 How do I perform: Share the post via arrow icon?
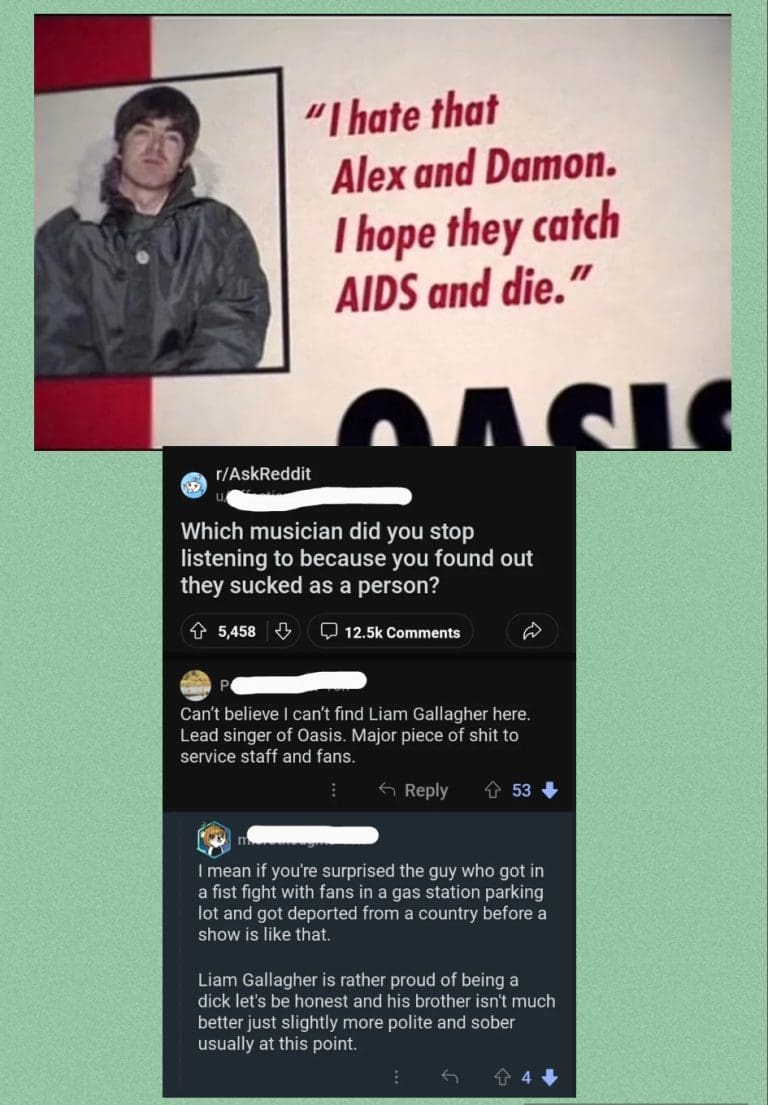tap(532, 631)
